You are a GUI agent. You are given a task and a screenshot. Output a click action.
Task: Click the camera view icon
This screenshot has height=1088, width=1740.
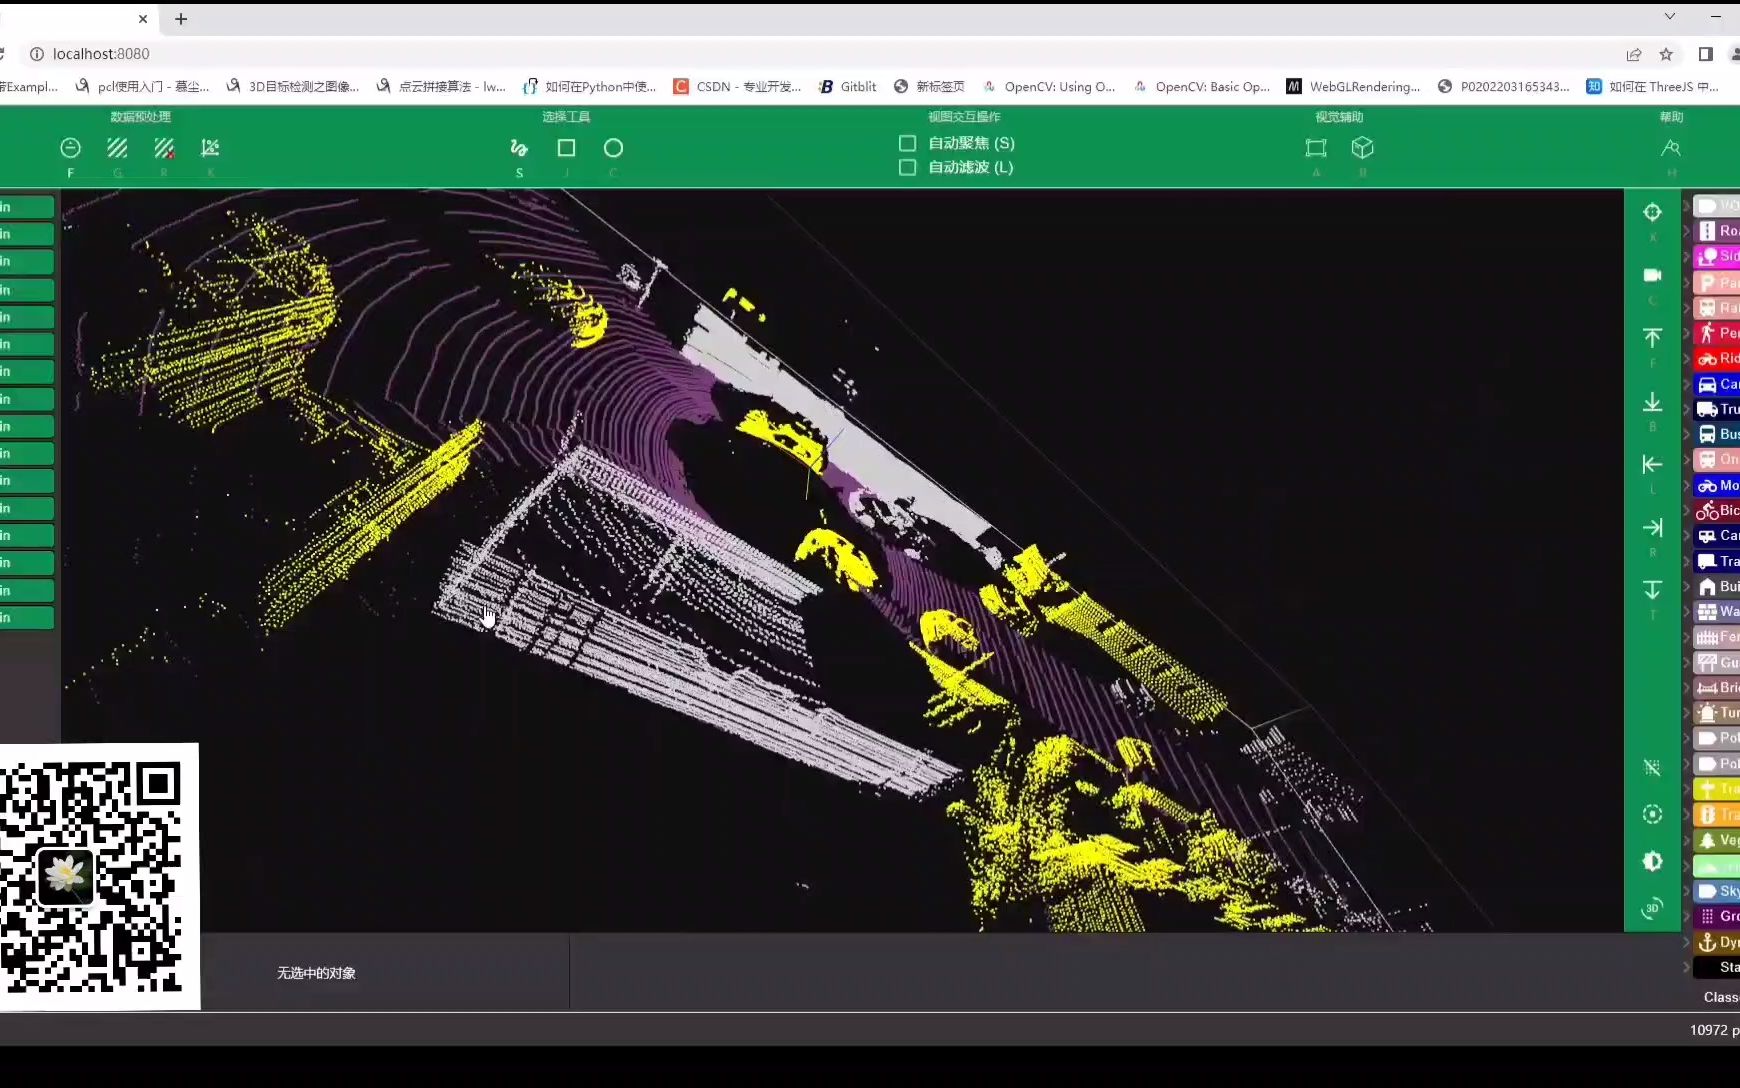point(1652,275)
